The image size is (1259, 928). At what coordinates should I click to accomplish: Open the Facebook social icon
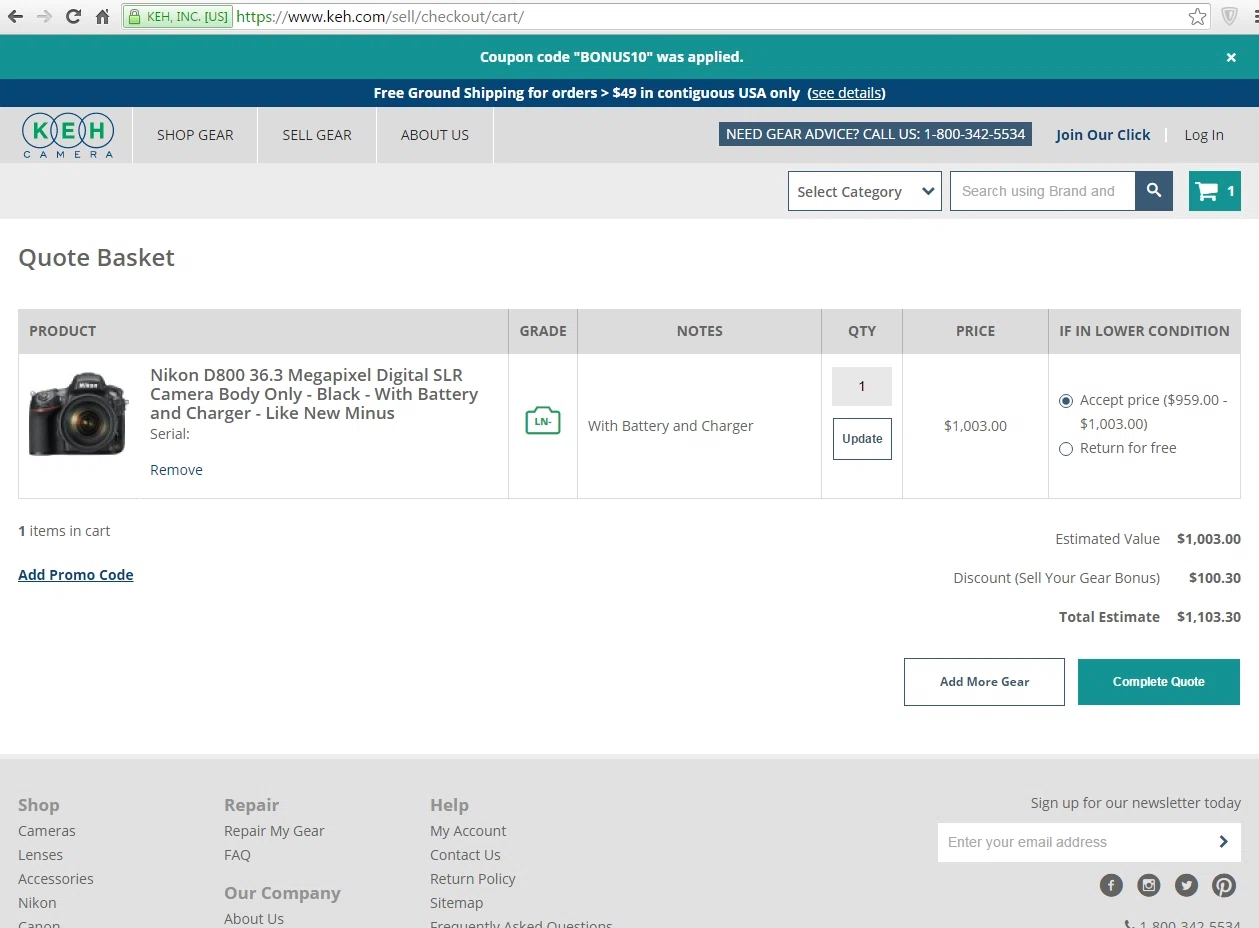pyautogui.click(x=1111, y=885)
